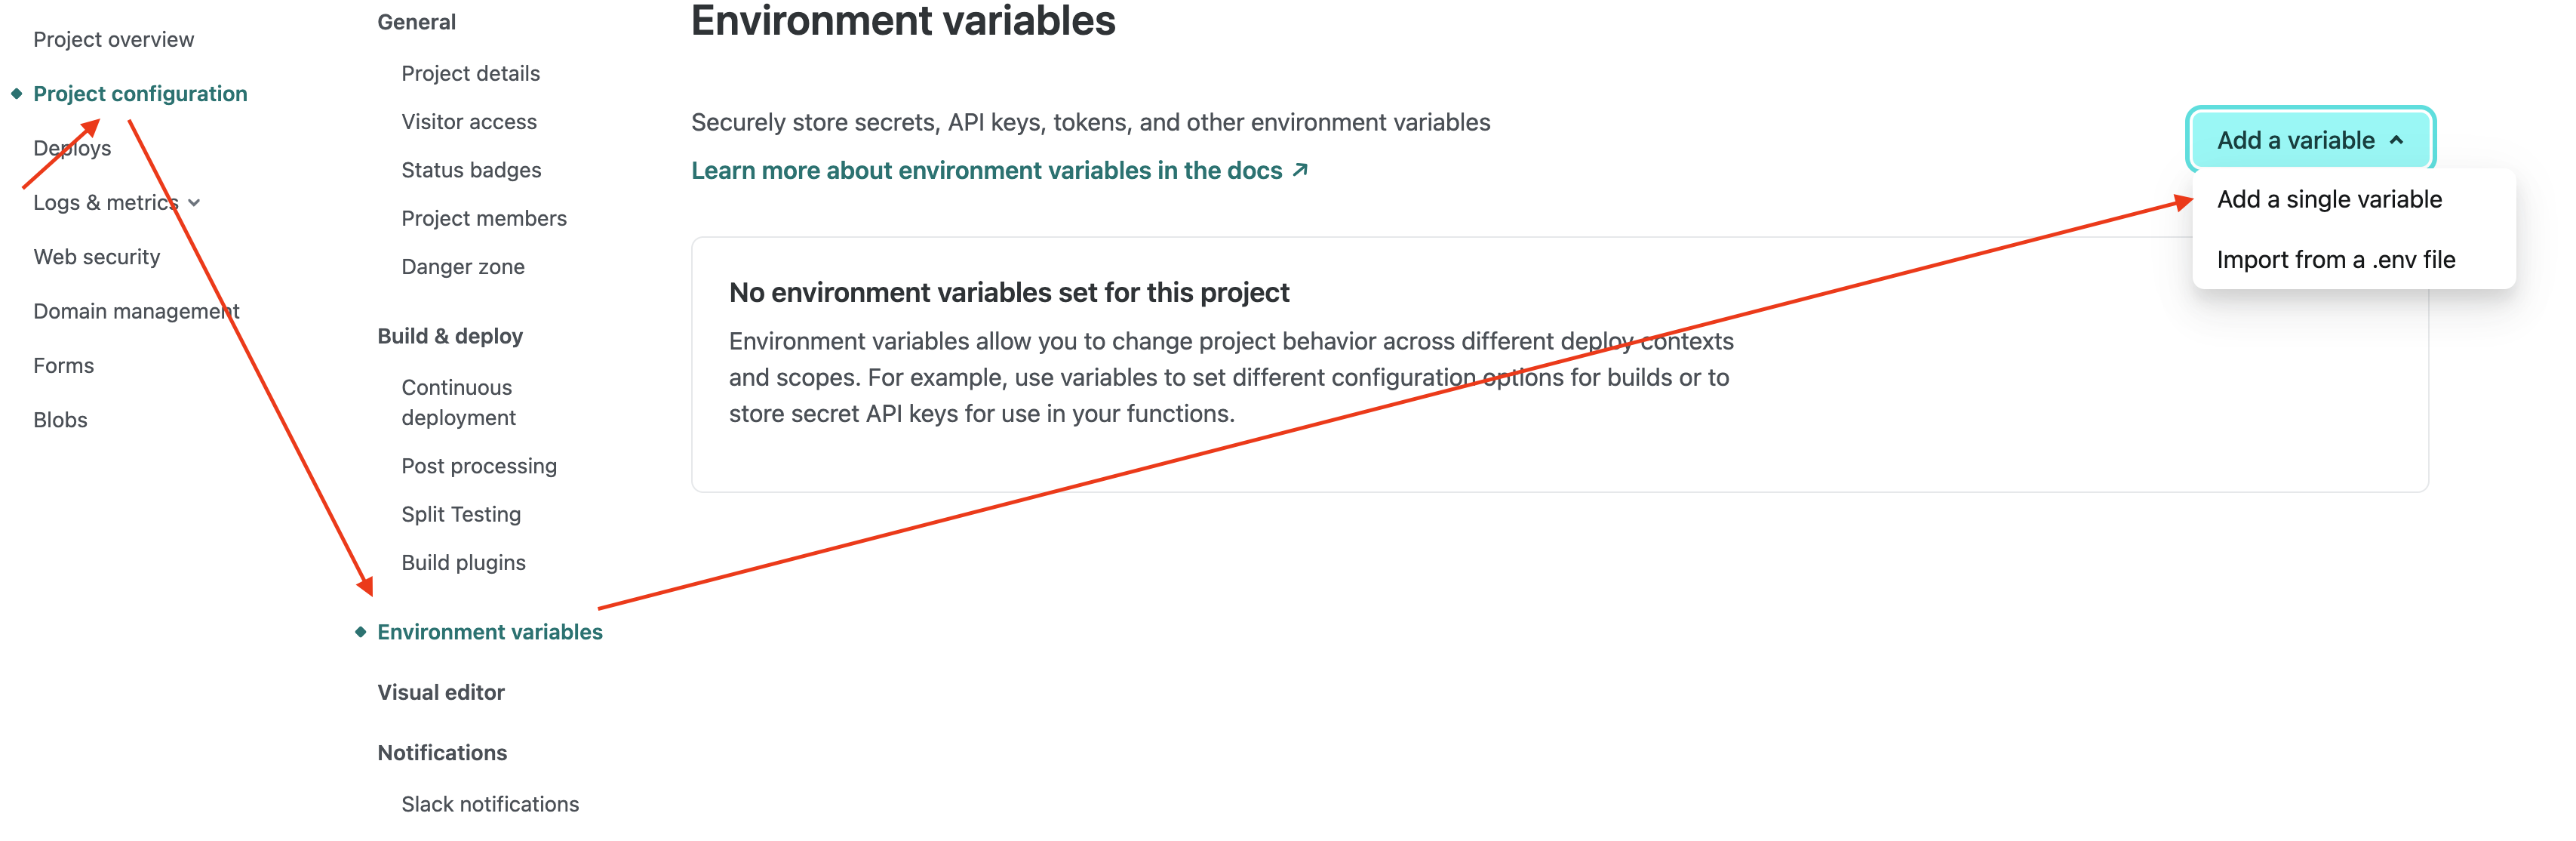
Task: Open the Forms page
Action: [63, 366]
